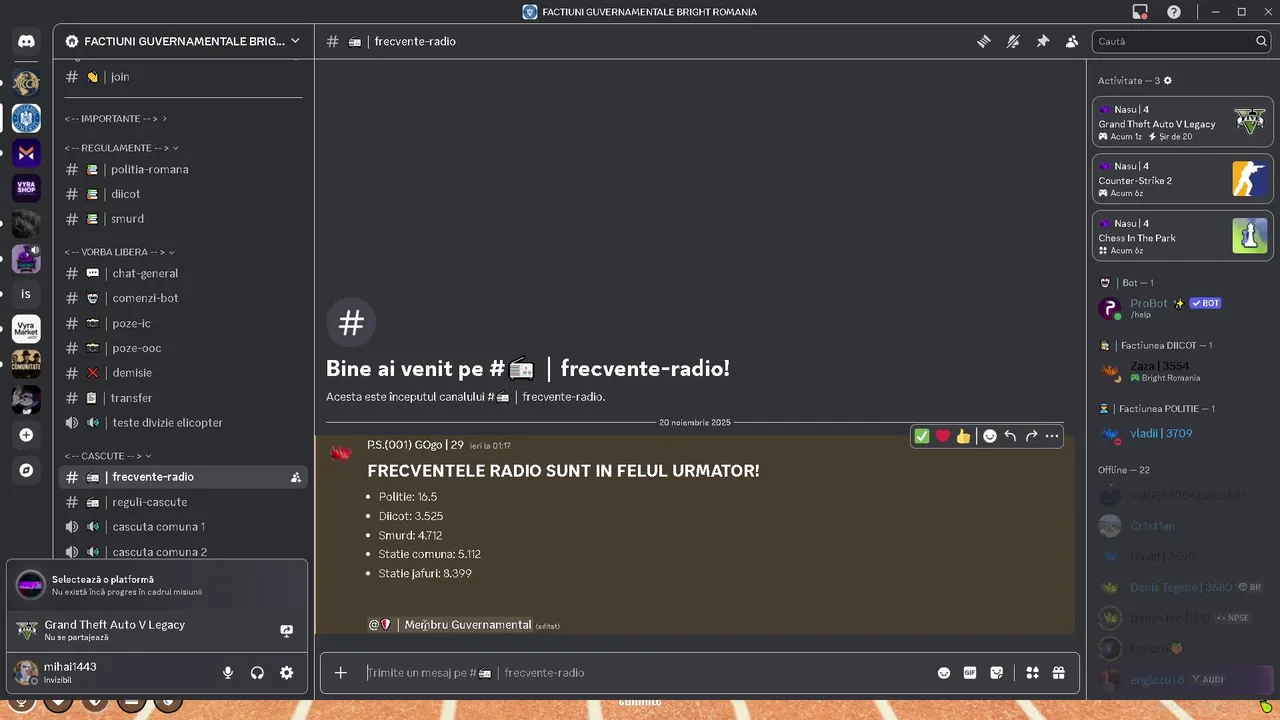This screenshot has height=720, width=1280.
Task: Open ProBot member entry
Action: [1183, 308]
